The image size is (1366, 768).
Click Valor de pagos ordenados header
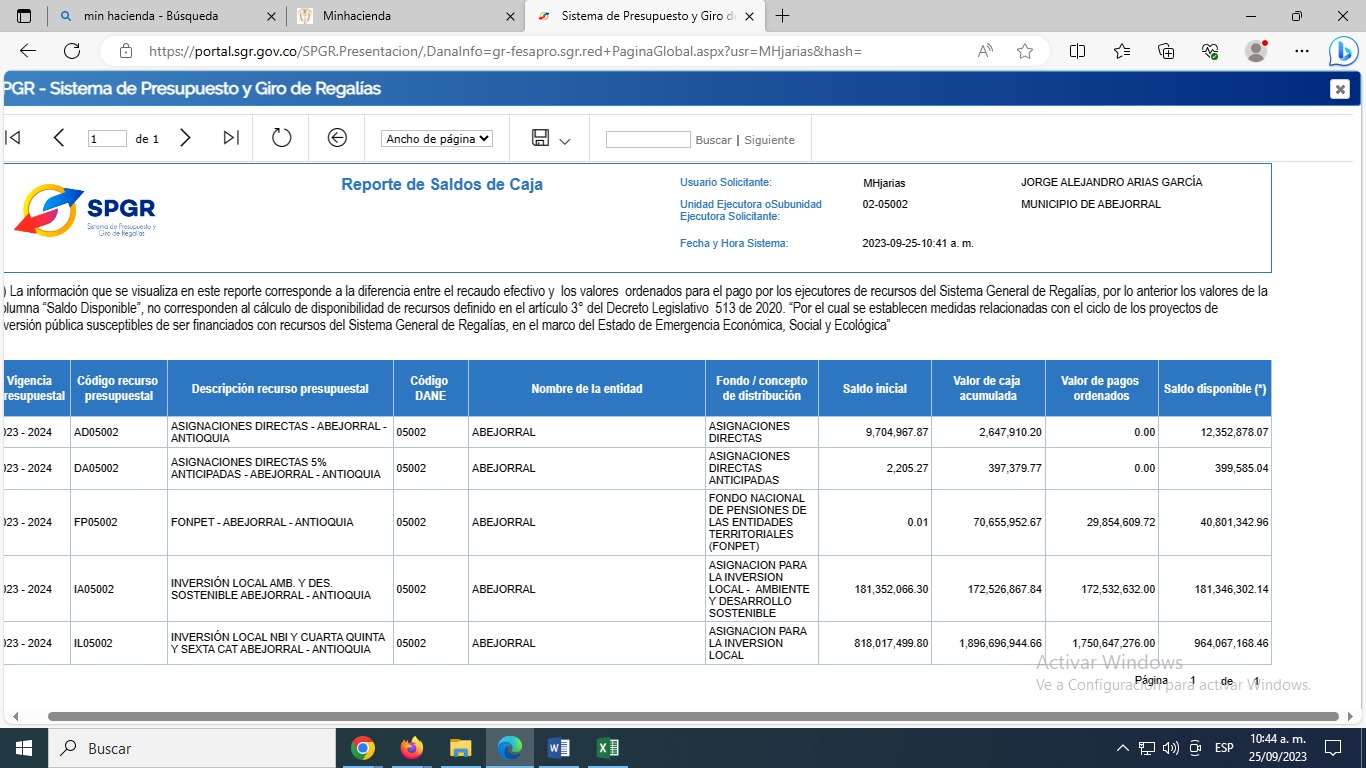tap(1102, 389)
